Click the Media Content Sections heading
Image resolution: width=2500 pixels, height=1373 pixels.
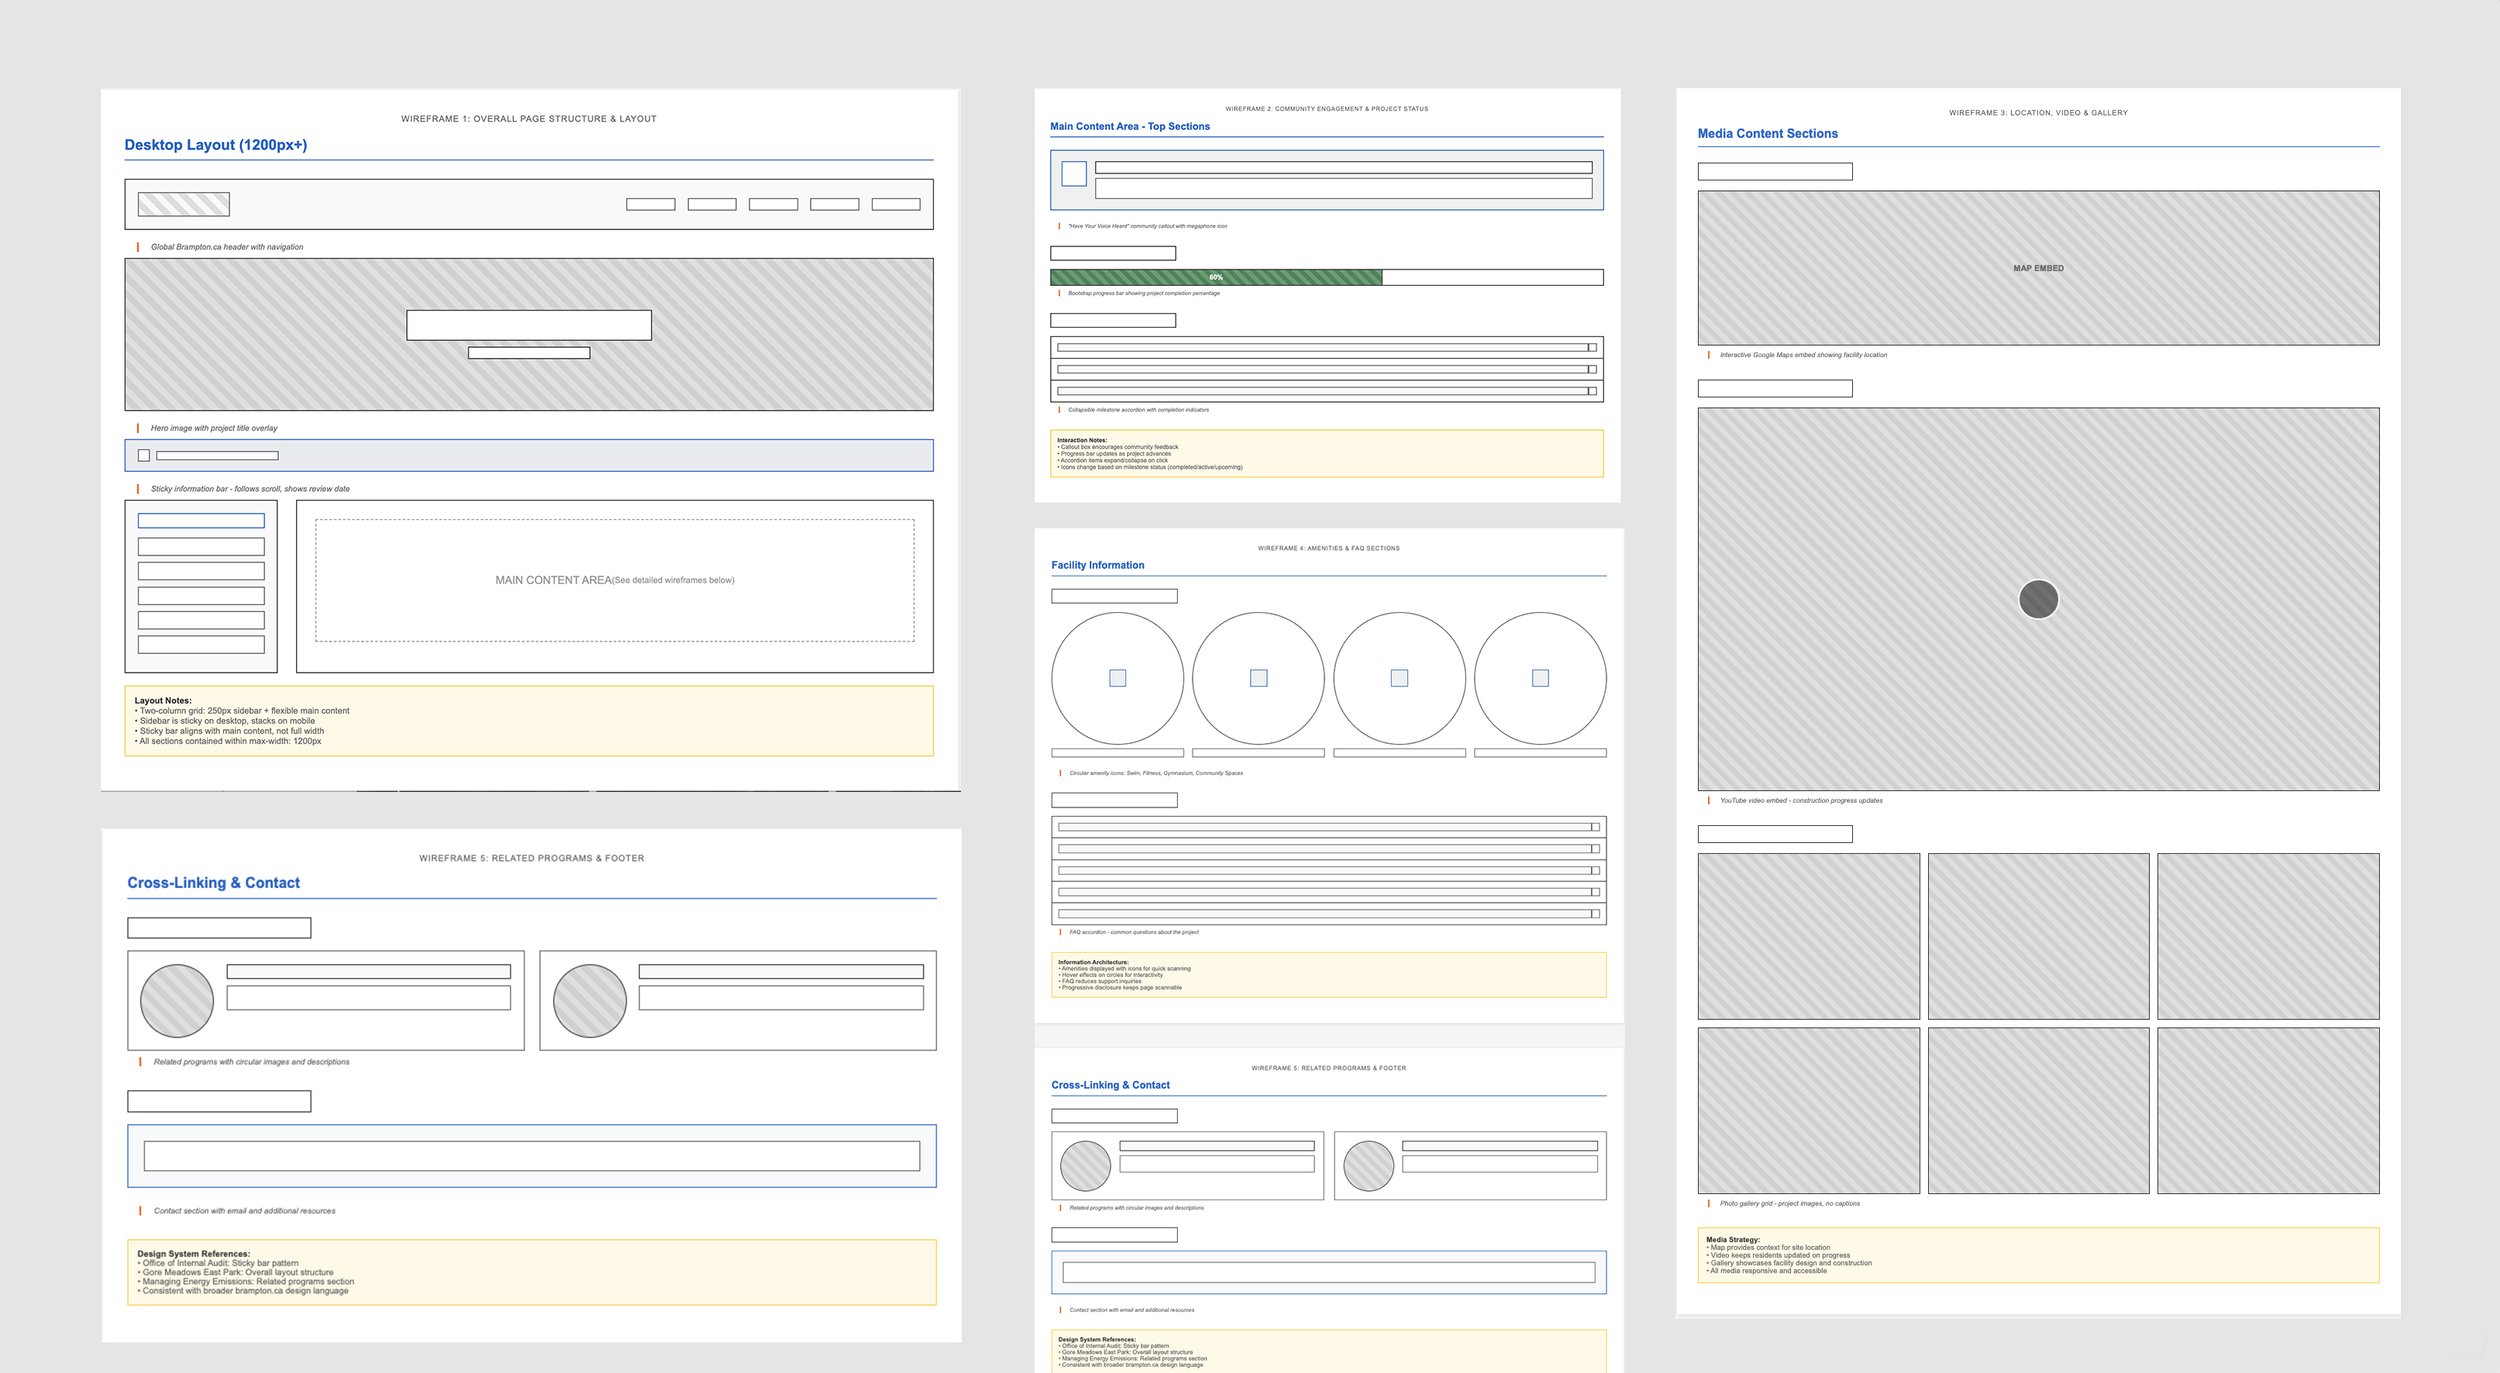pyautogui.click(x=1767, y=133)
